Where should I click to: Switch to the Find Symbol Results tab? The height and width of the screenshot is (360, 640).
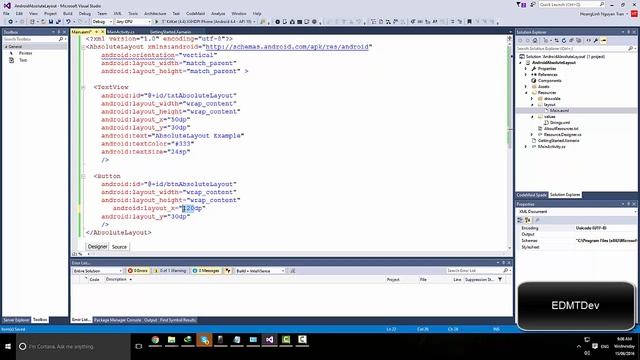tap(178, 320)
